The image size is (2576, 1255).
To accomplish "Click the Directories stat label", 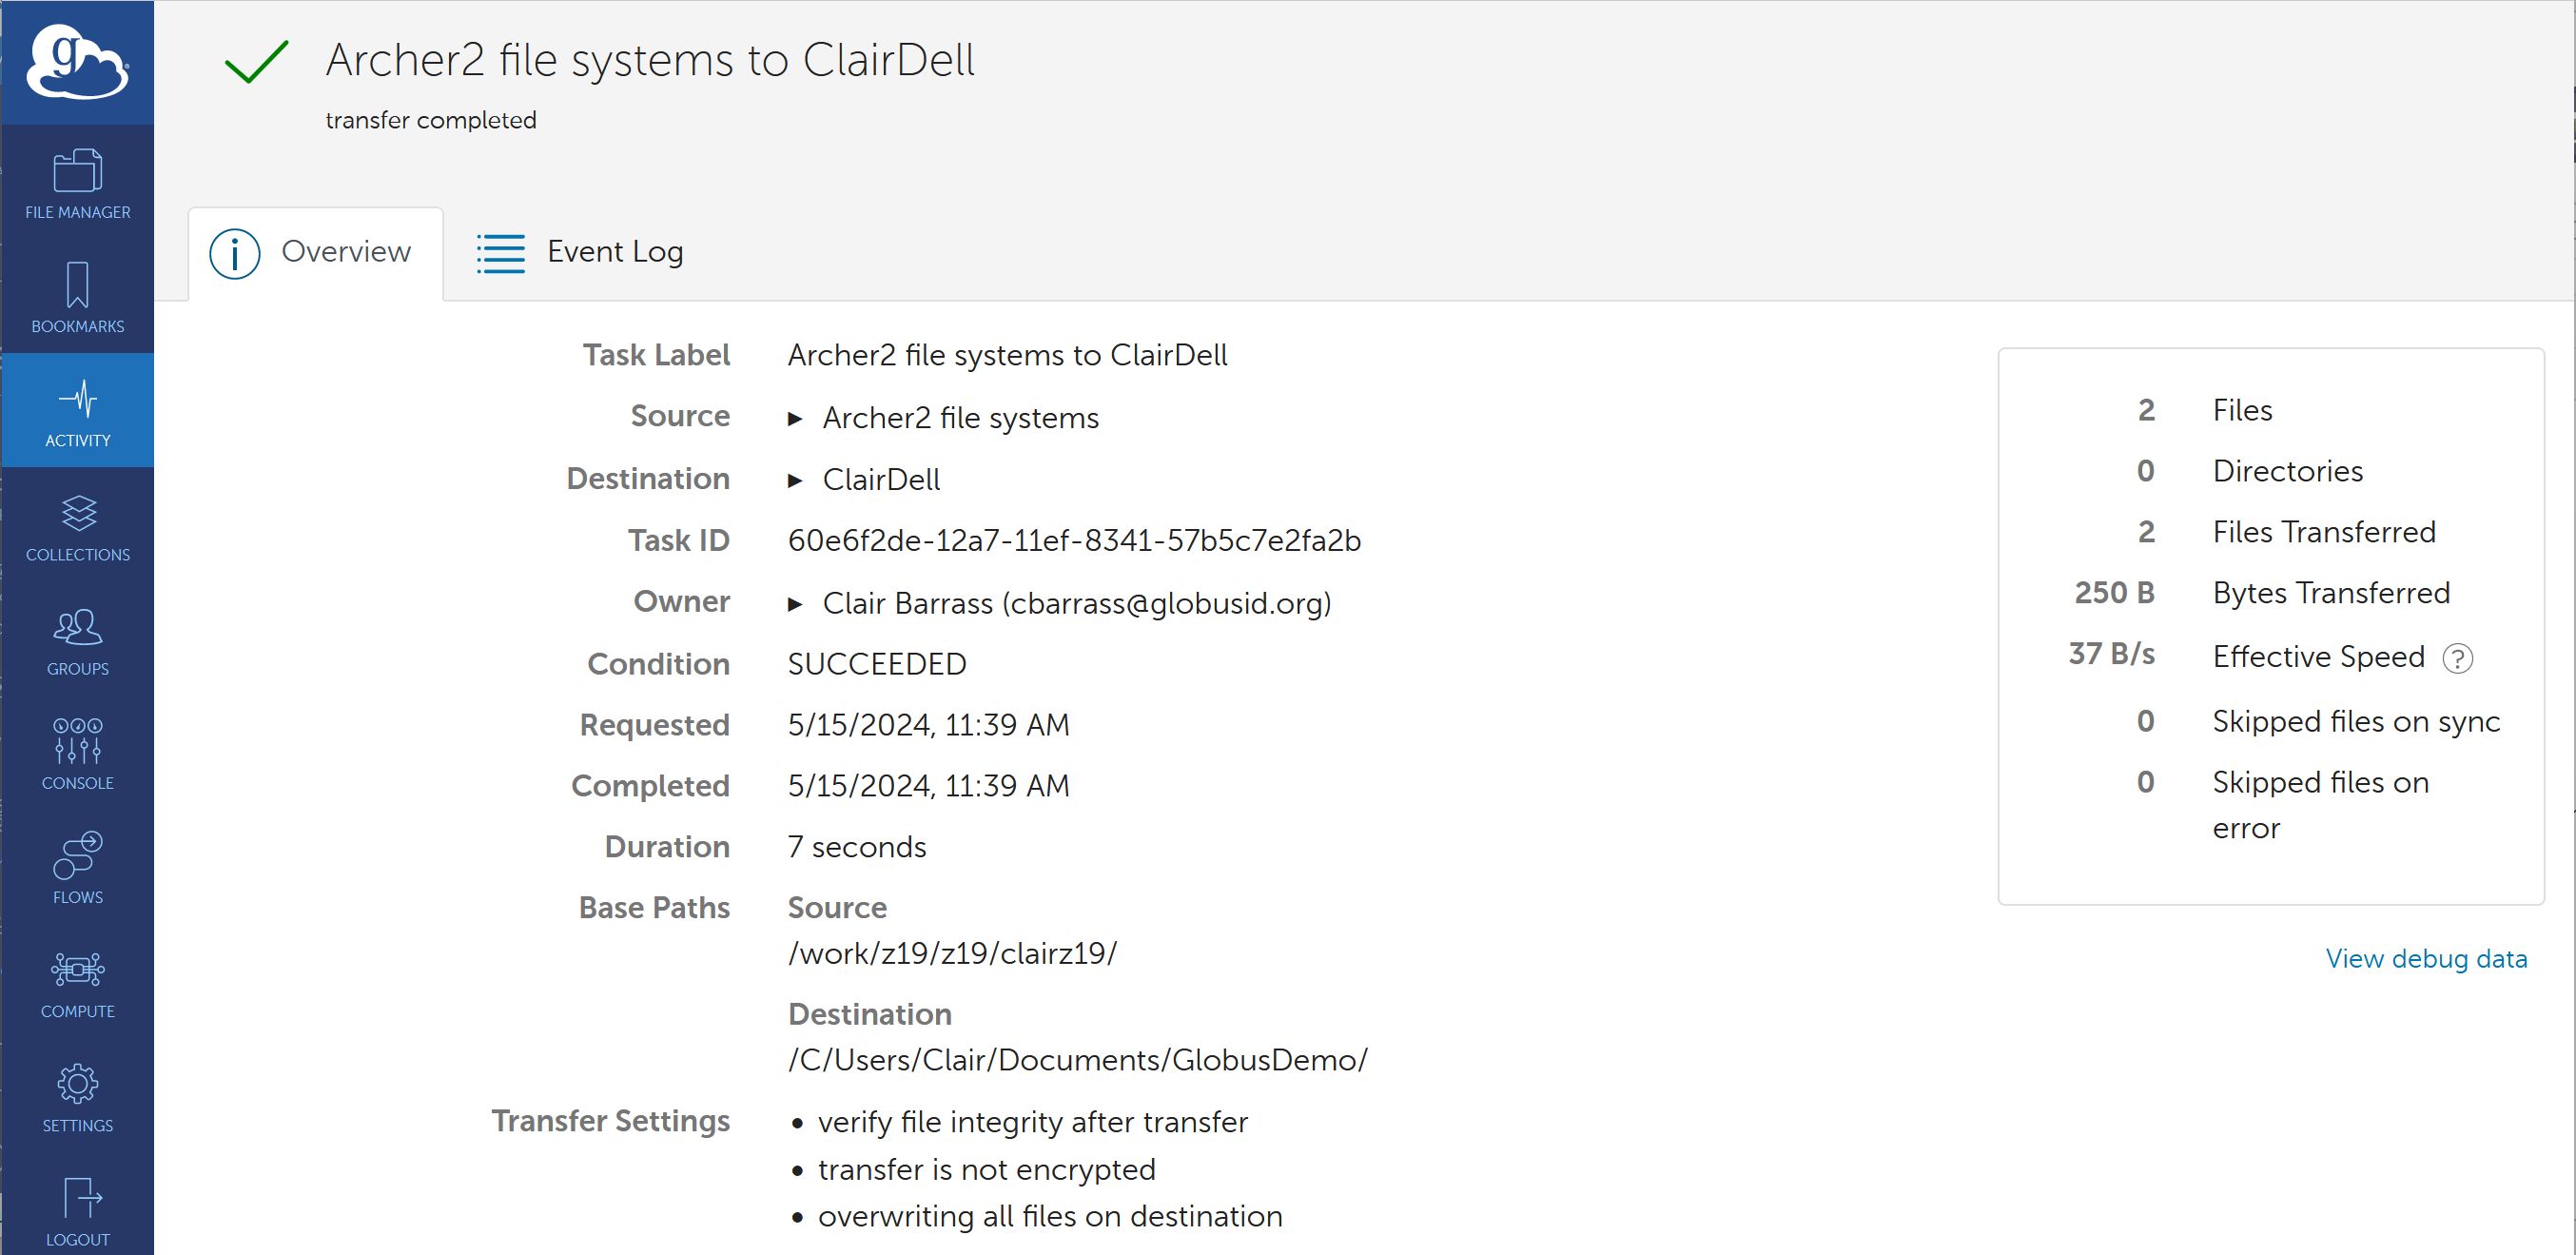I will pyautogui.click(x=2288, y=471).
